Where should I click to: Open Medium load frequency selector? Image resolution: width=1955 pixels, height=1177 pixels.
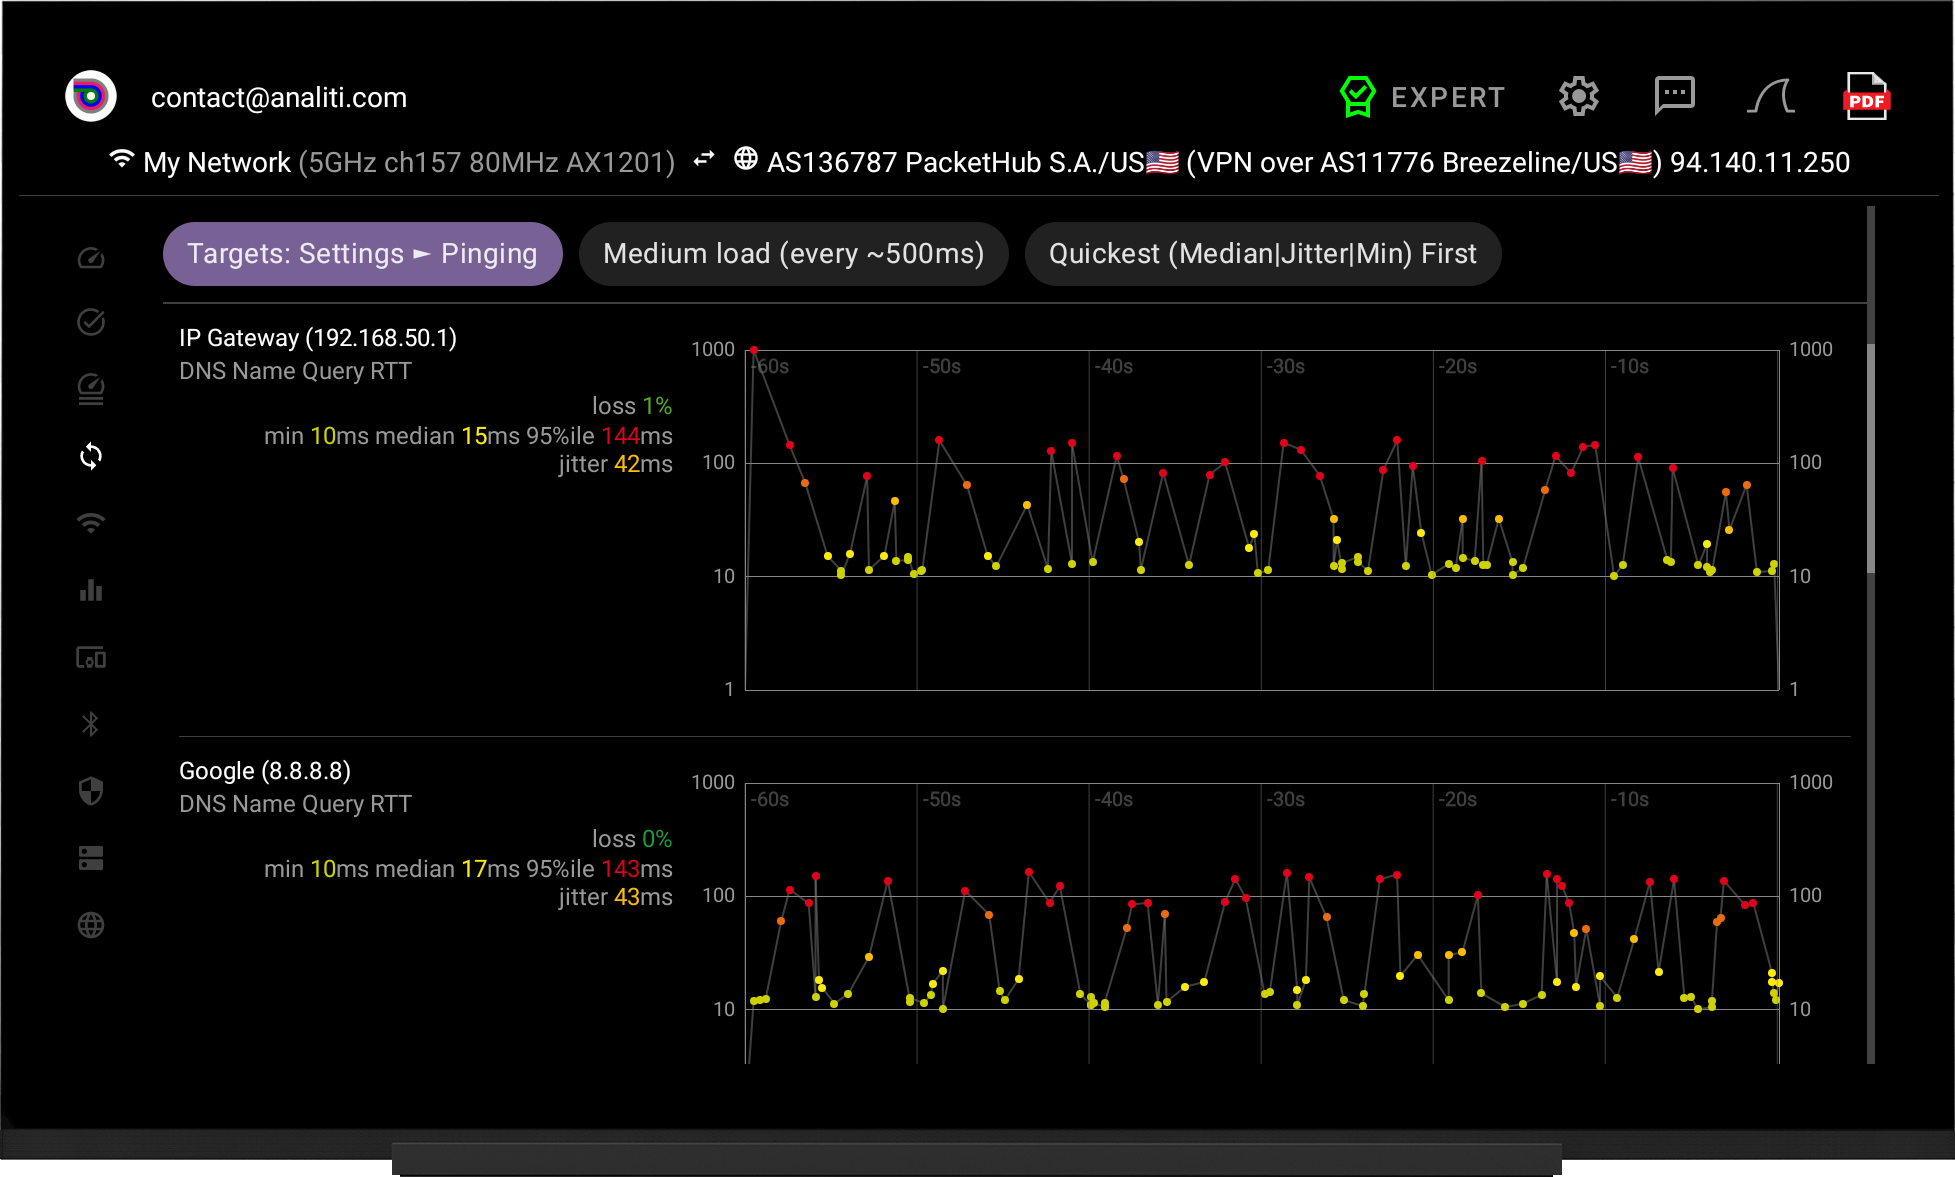[x=793, y=254]
